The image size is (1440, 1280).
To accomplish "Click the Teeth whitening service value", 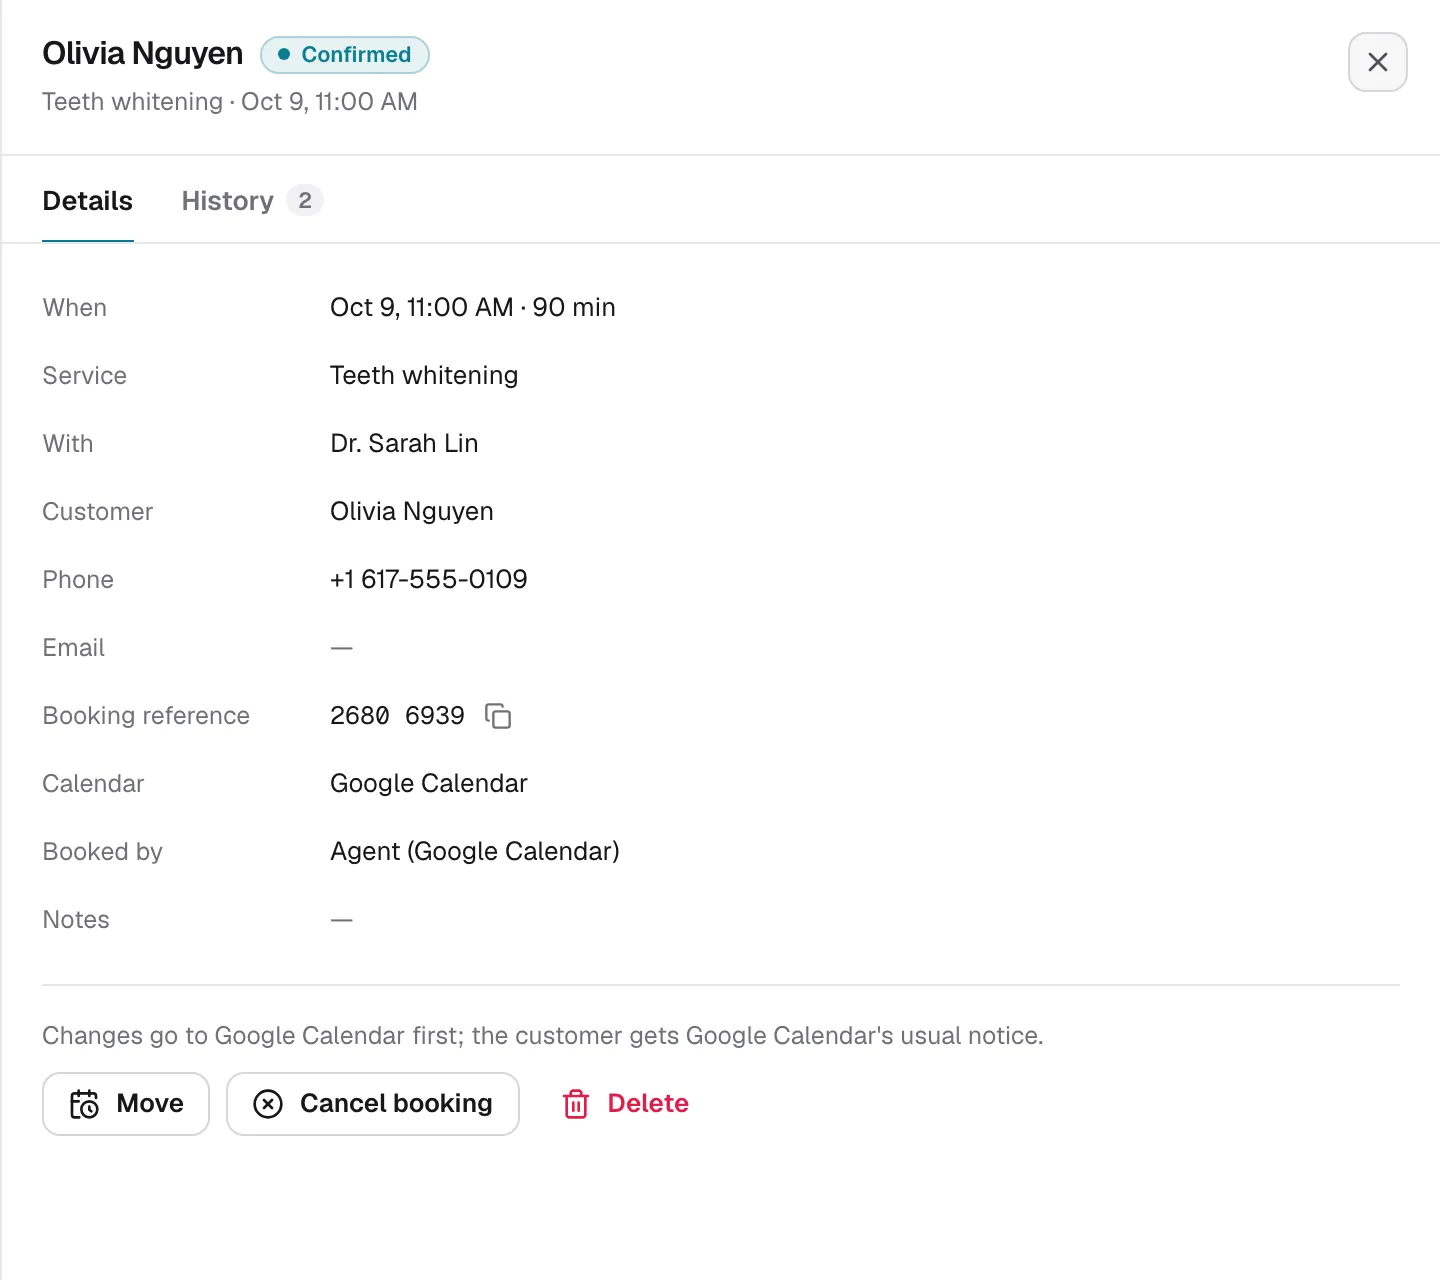I will pos(424,376).
